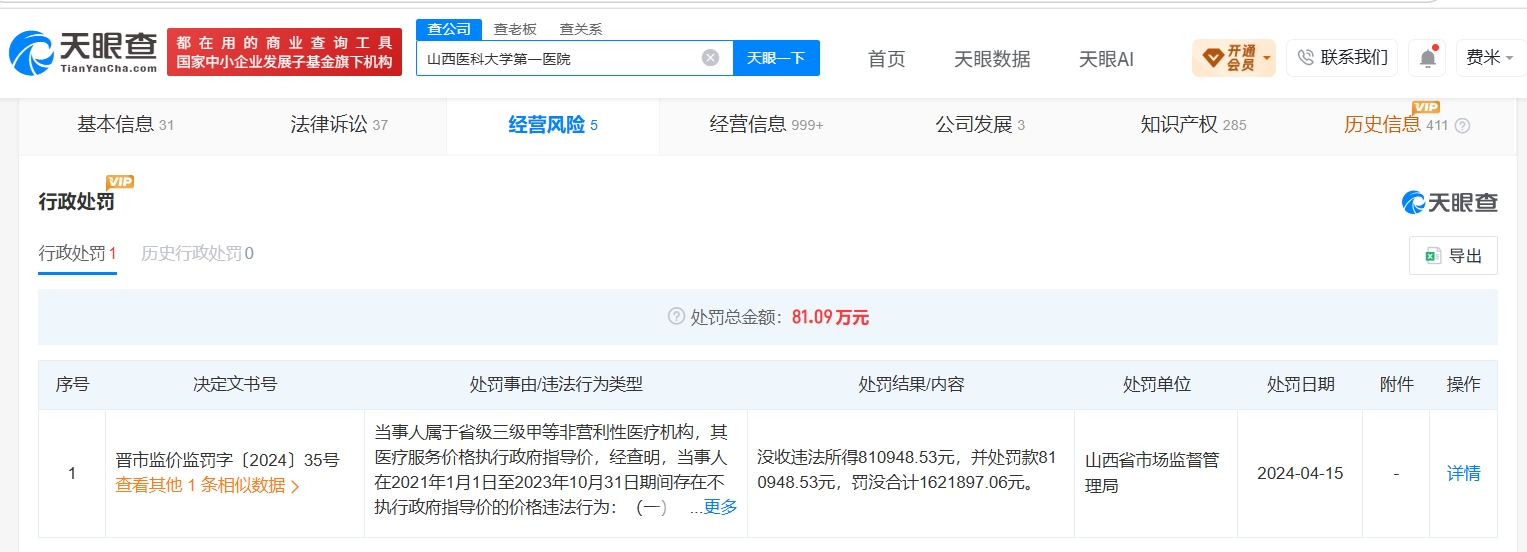Open 天眼AI in the top nav
The image size is (1527, 552).
pyautogui.click(x=1106, y=59)
